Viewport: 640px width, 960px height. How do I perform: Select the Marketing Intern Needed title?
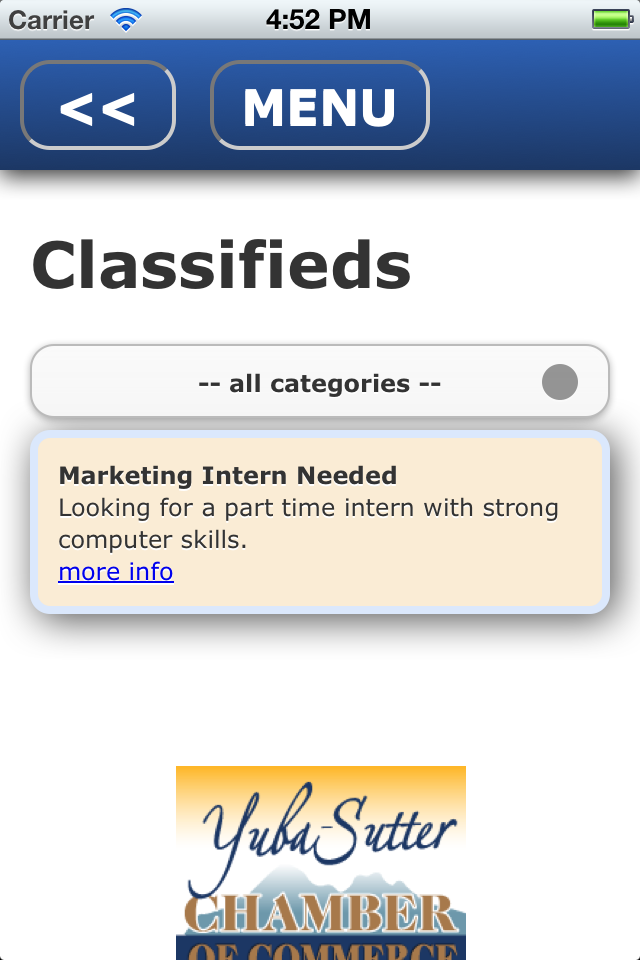(x=228, y=475)
